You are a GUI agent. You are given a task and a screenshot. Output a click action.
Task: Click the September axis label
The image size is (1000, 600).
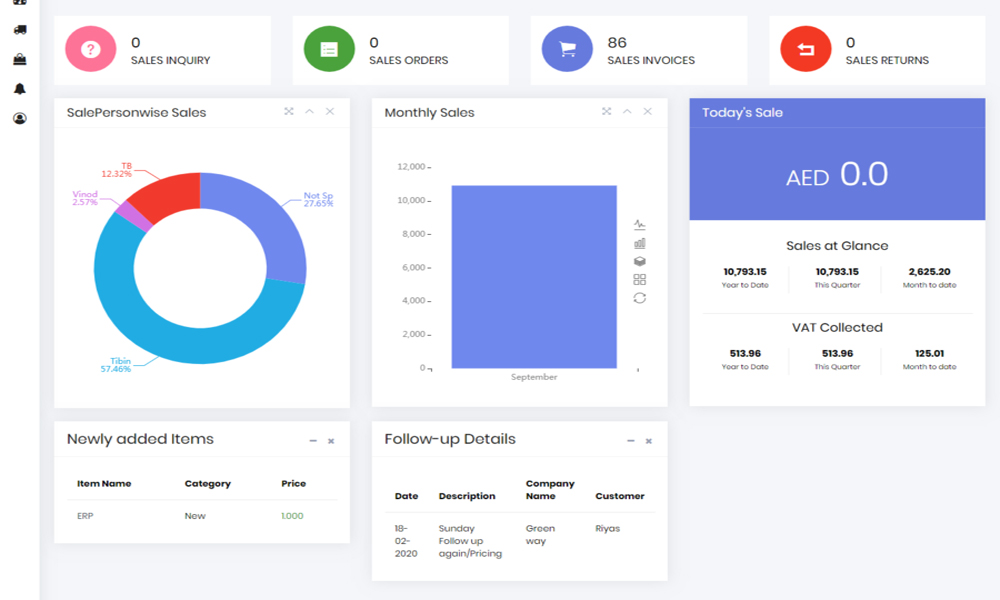(x=534, y=377)
